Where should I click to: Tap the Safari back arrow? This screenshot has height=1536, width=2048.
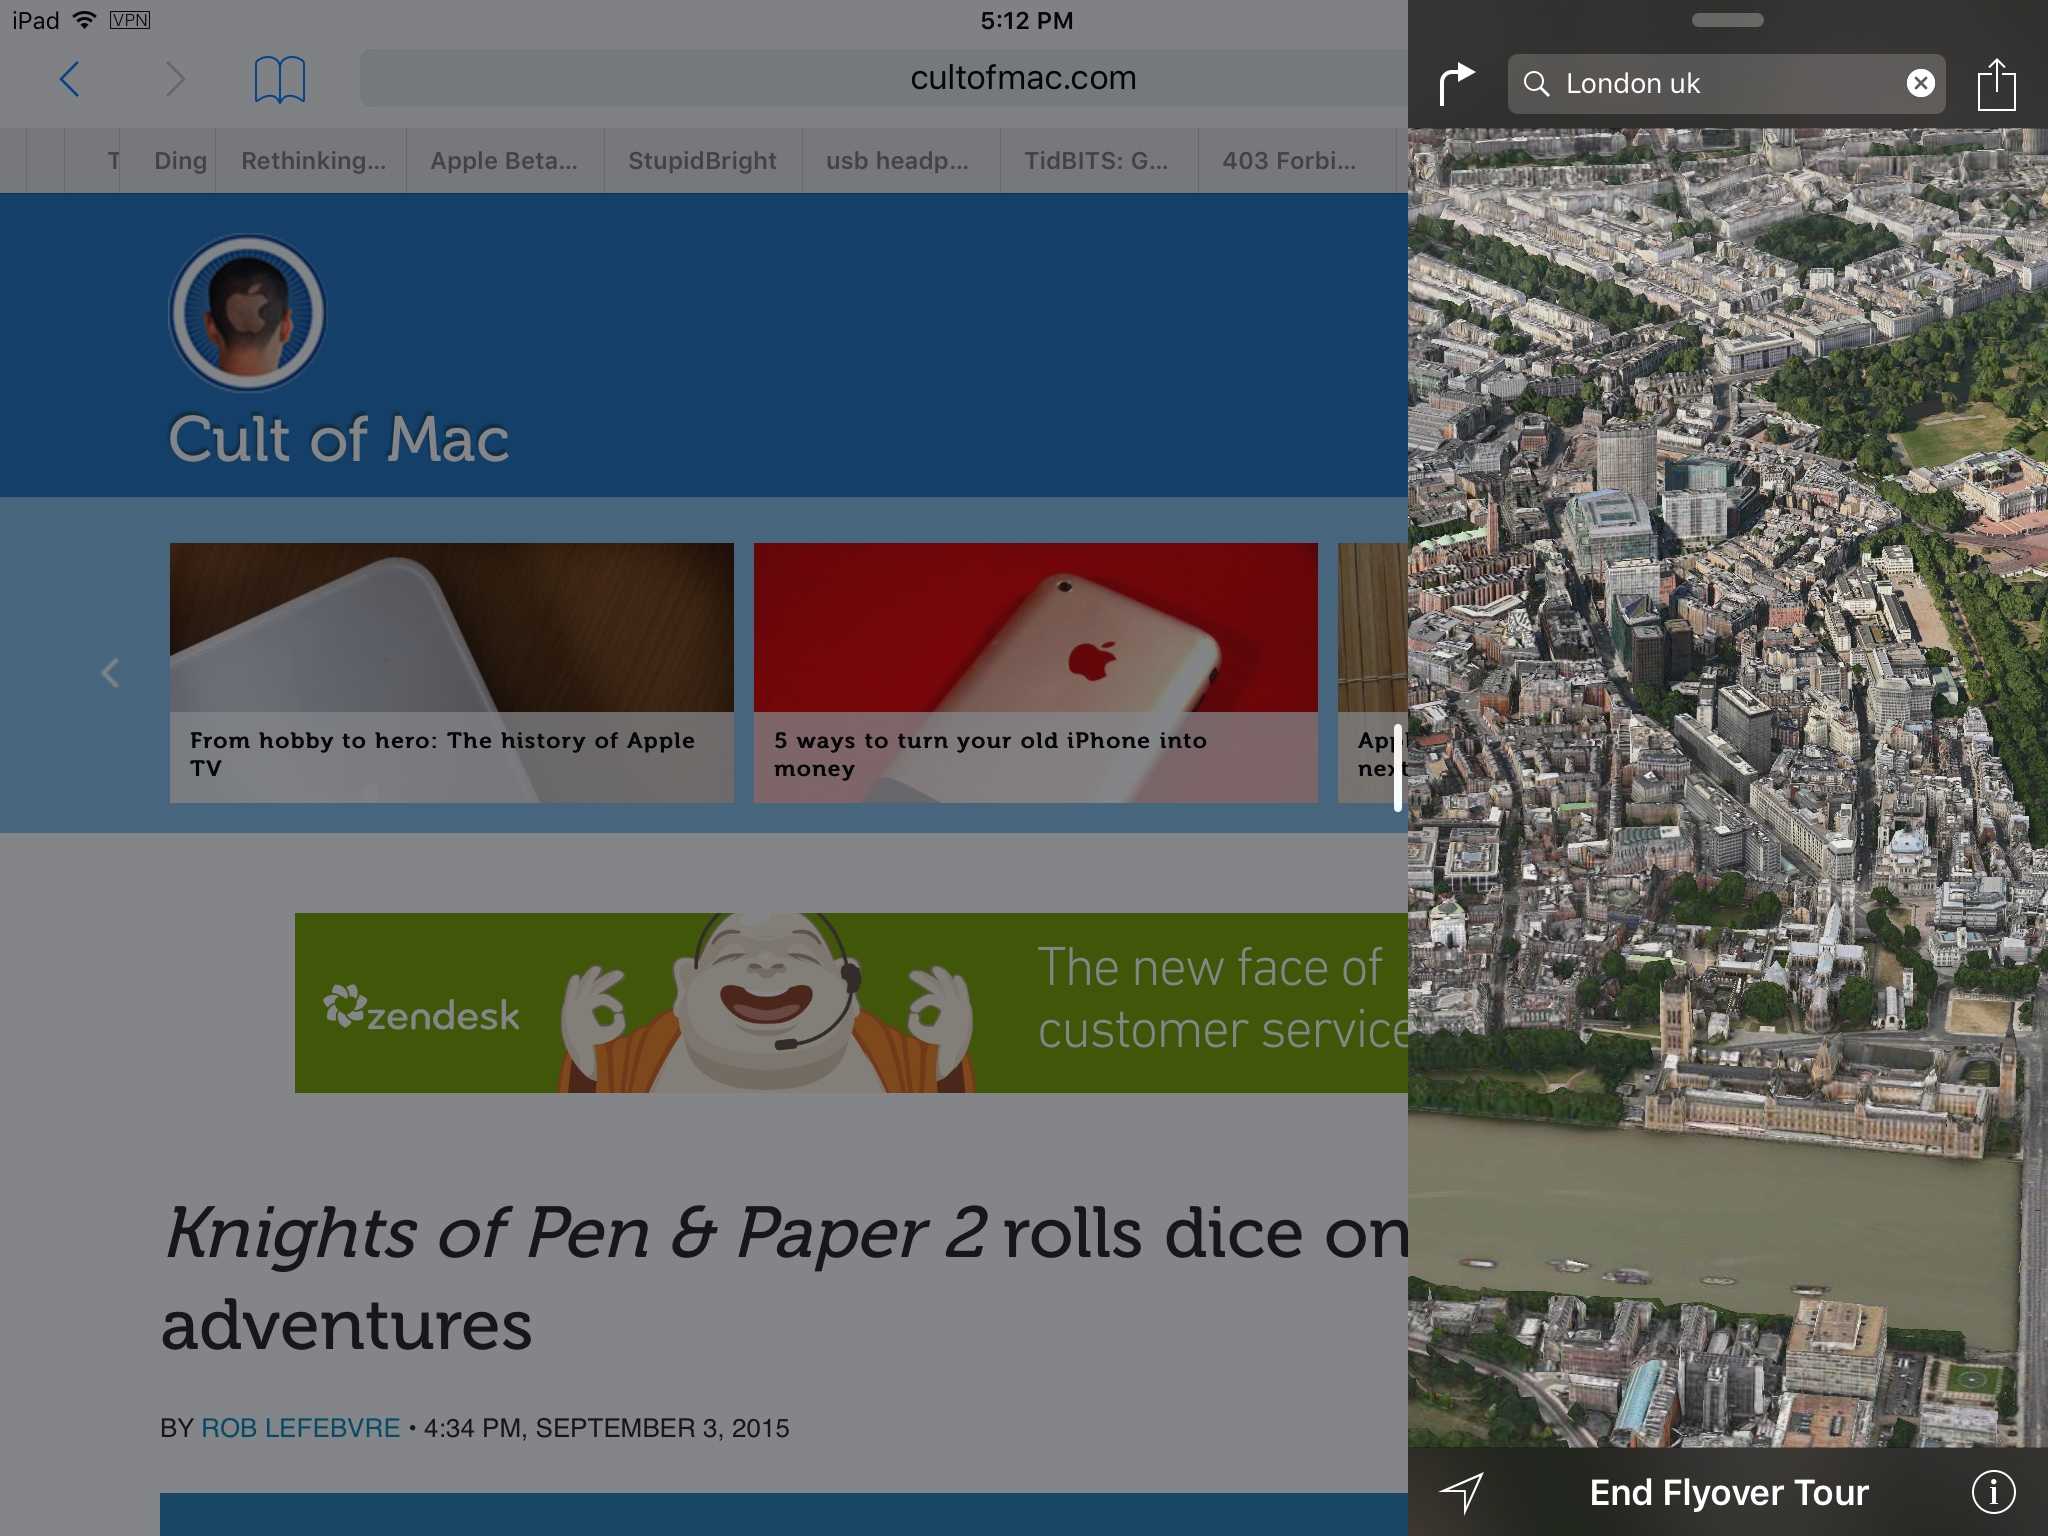point(69,79)
